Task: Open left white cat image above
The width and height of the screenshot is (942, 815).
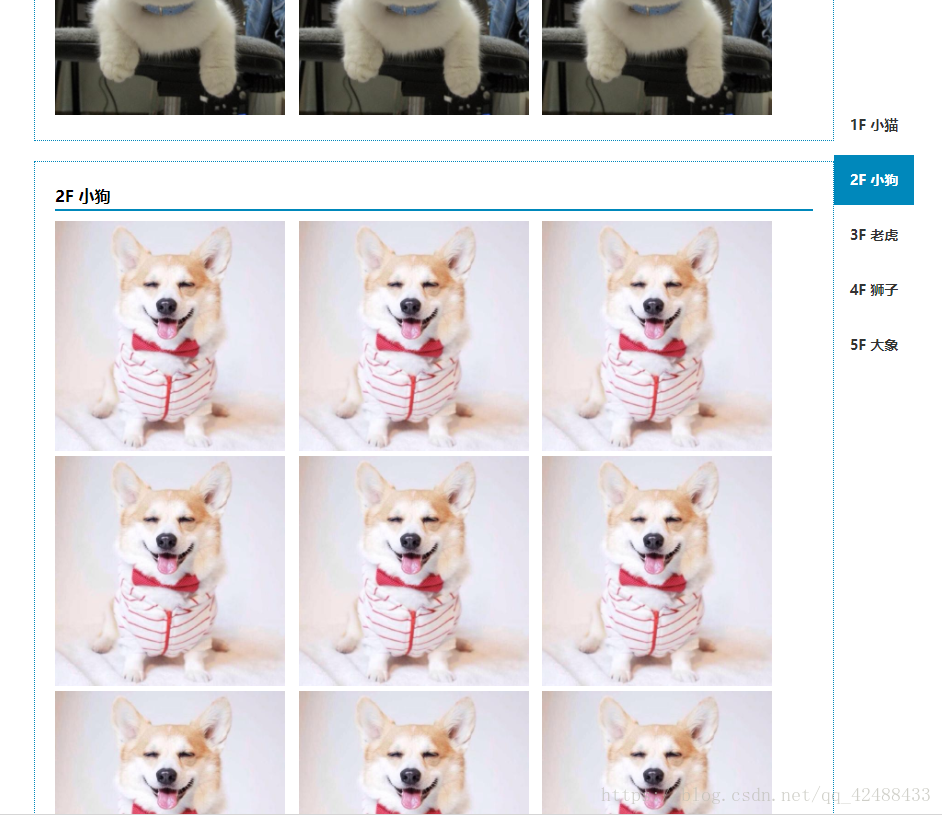Action: tap(170, 57)
